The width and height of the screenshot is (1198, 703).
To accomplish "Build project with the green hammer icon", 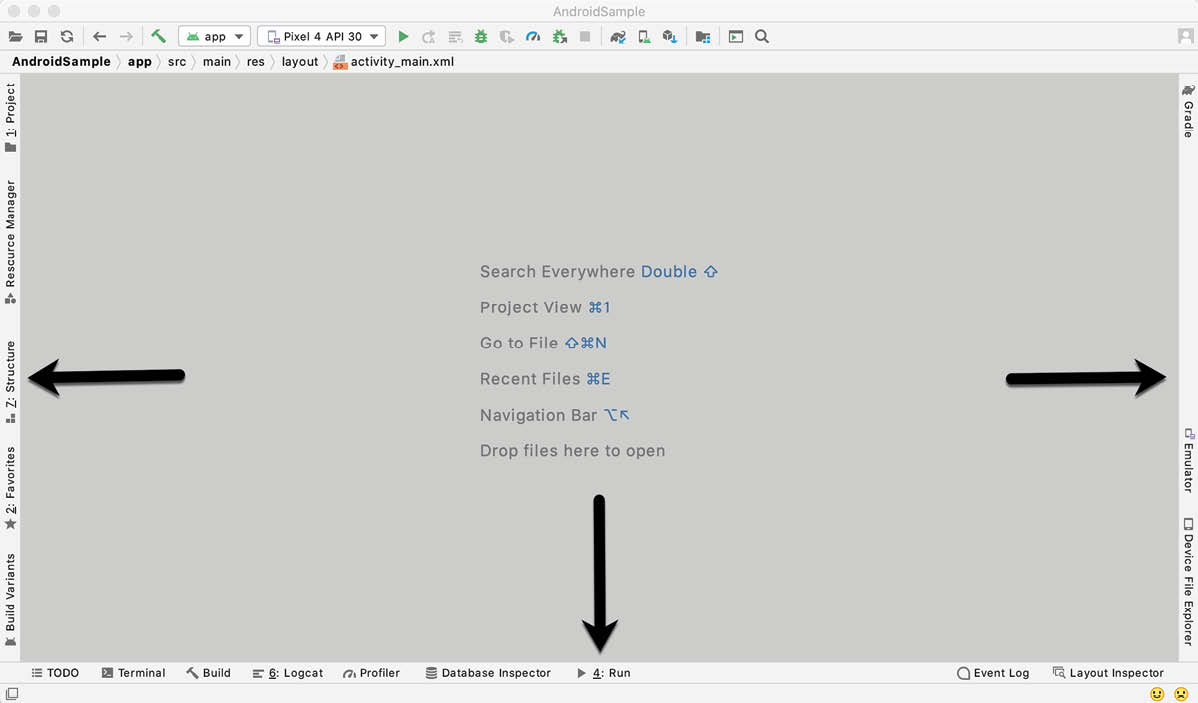I will click(158, 36).
